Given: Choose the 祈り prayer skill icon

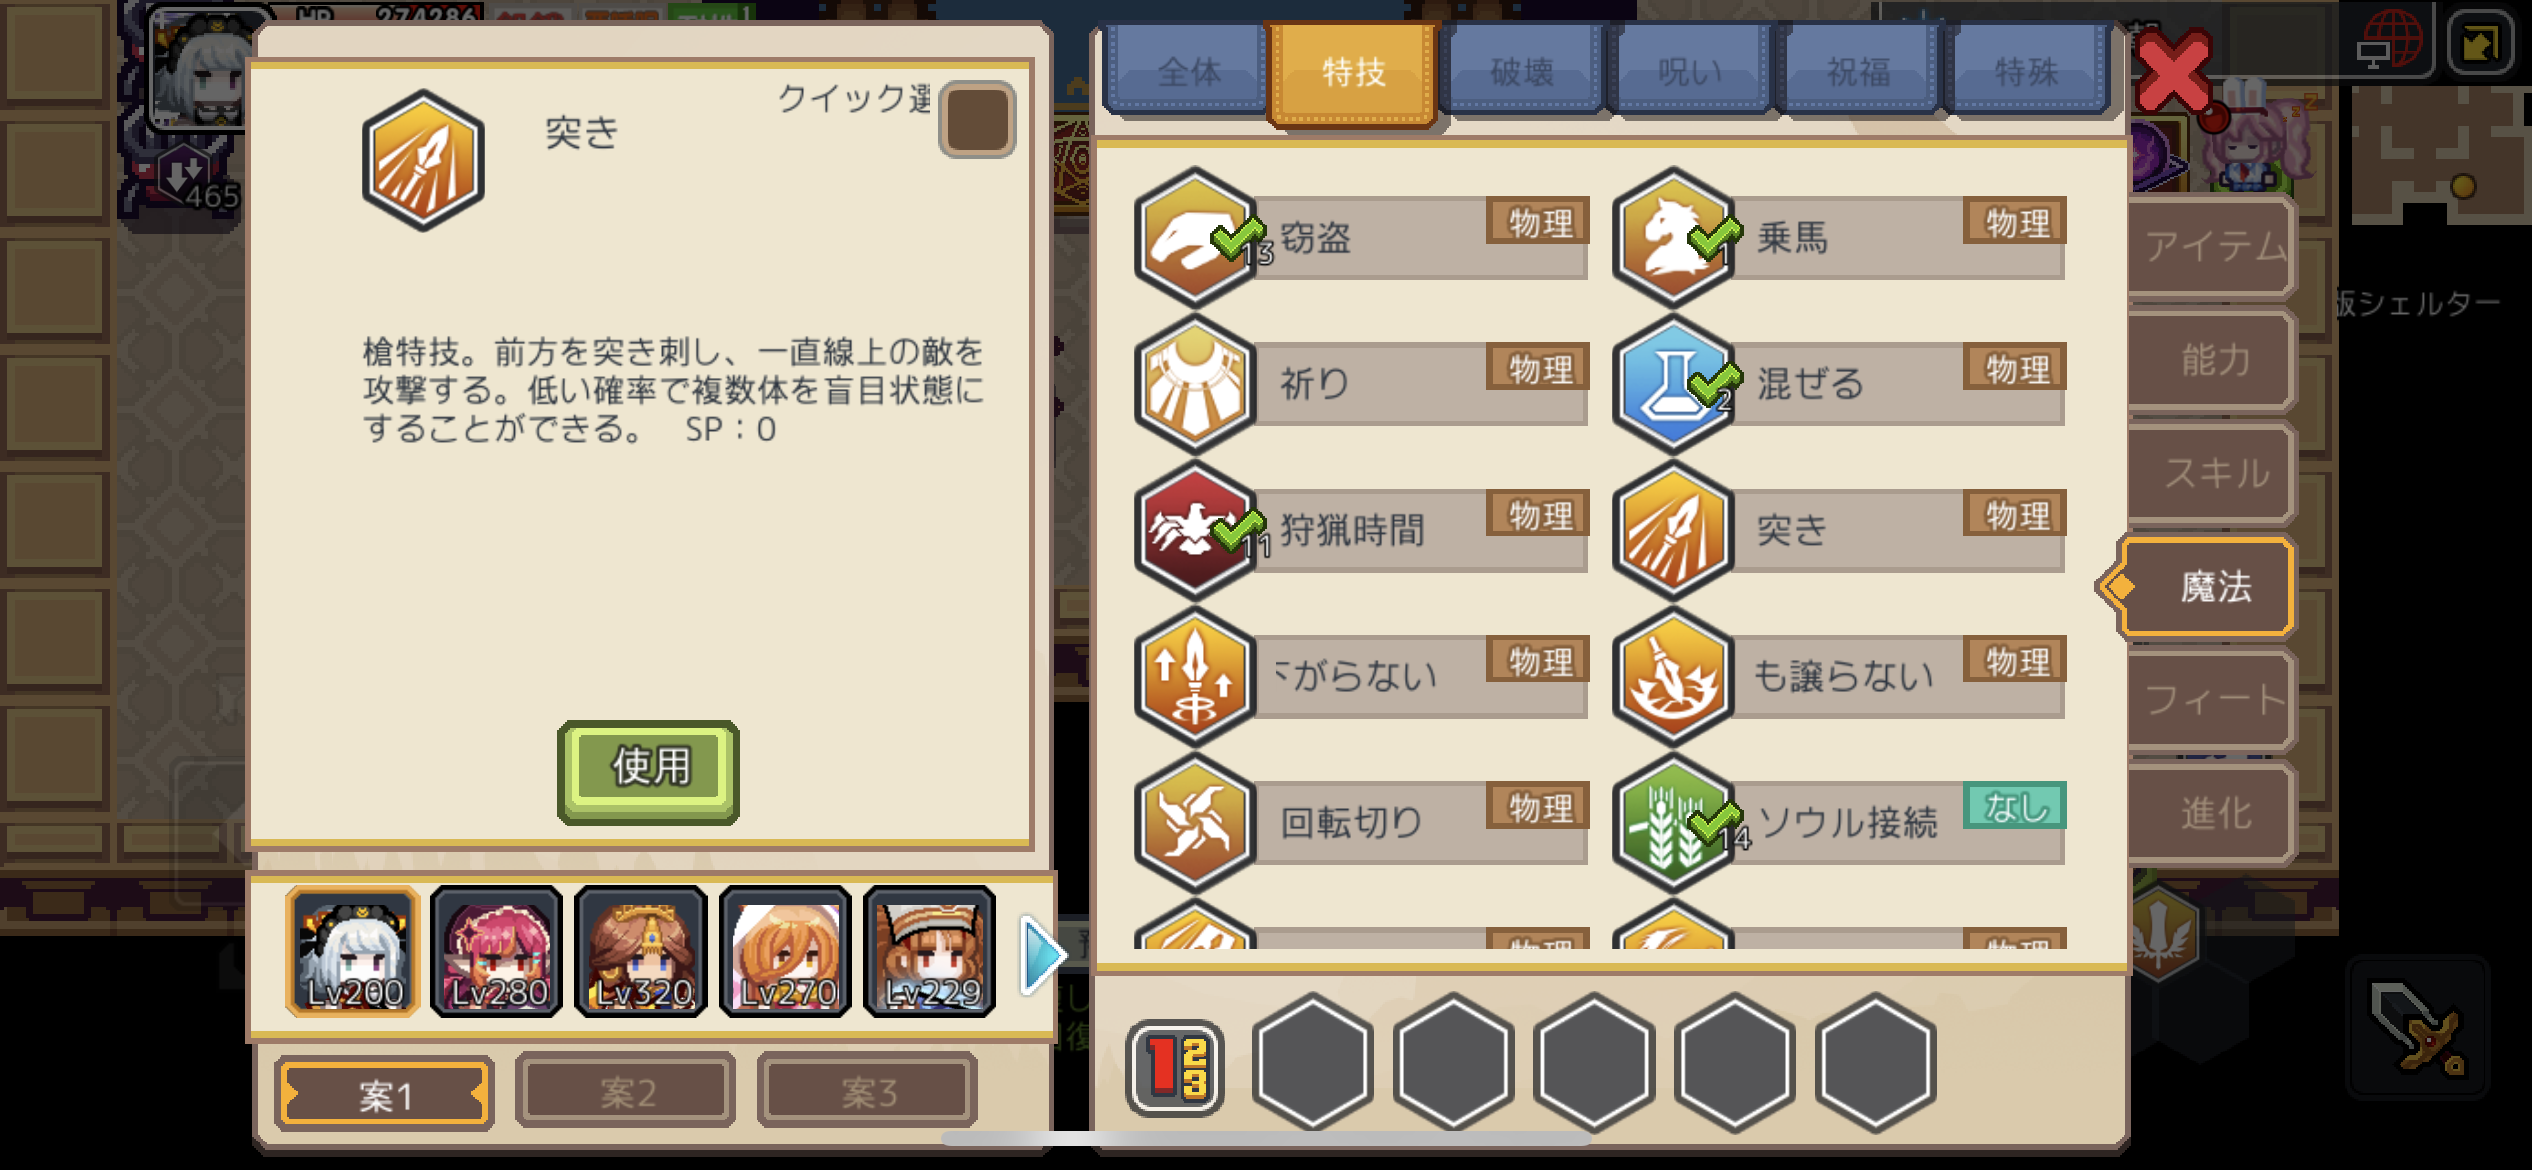Looking at the screenshot, I should pos(1195,384).
